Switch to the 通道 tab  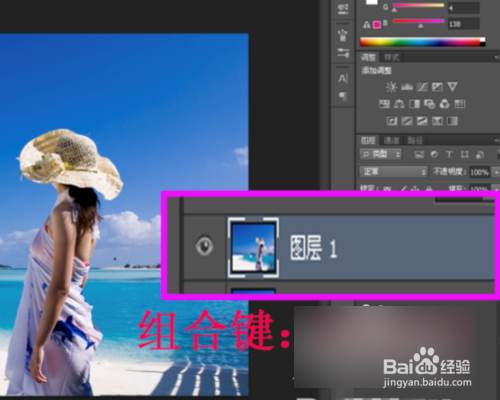point(391,140)
